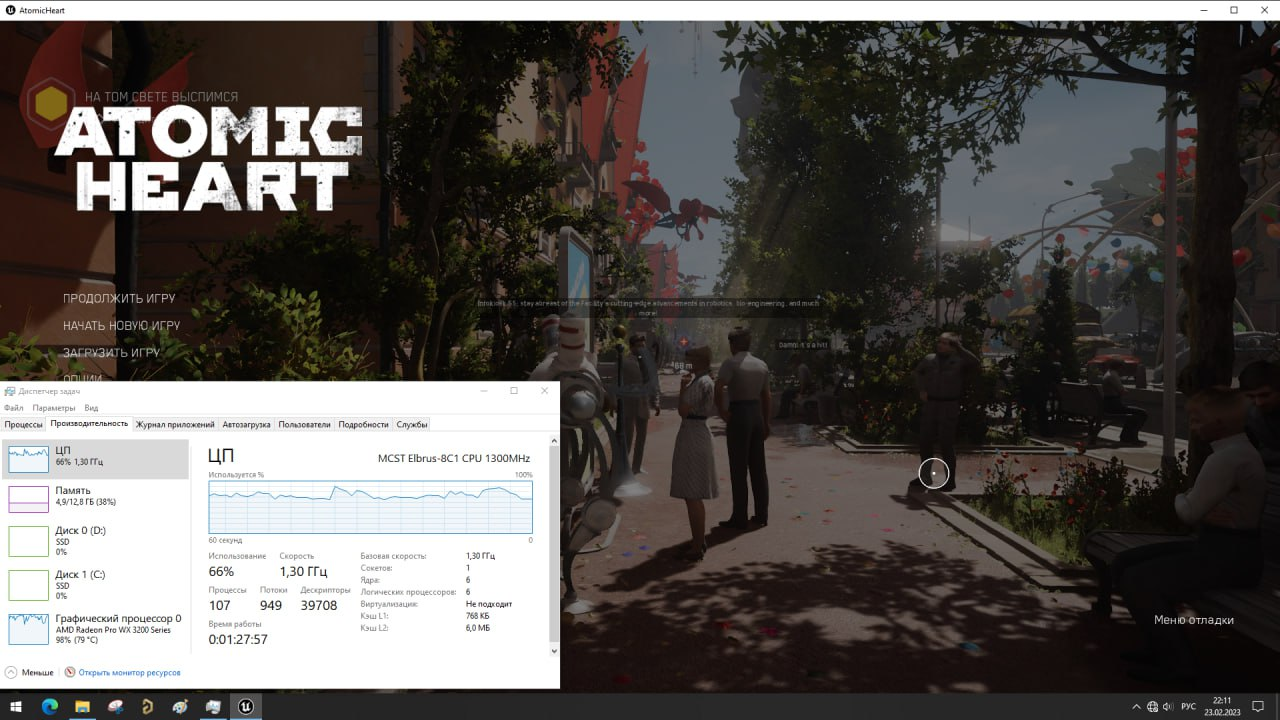Click the AtomicHeart window title icon

(x=10, y=10)
